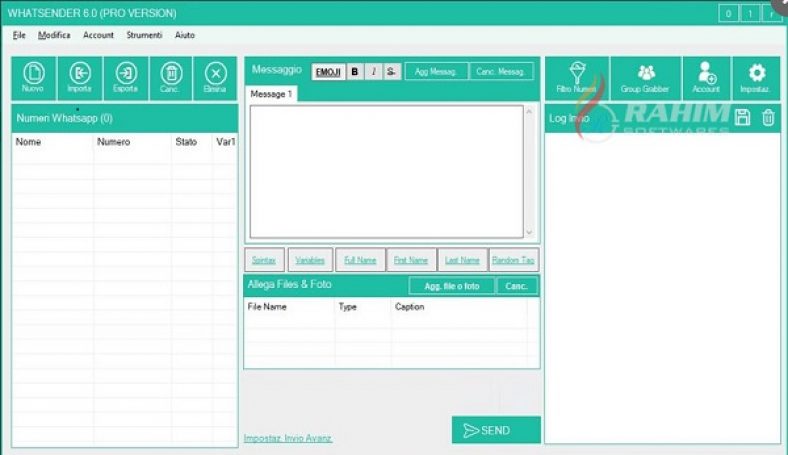The width and height of the screenshot is (788, 455).
Task: Clear the Log Invio with trash icon
Action: 768,118
